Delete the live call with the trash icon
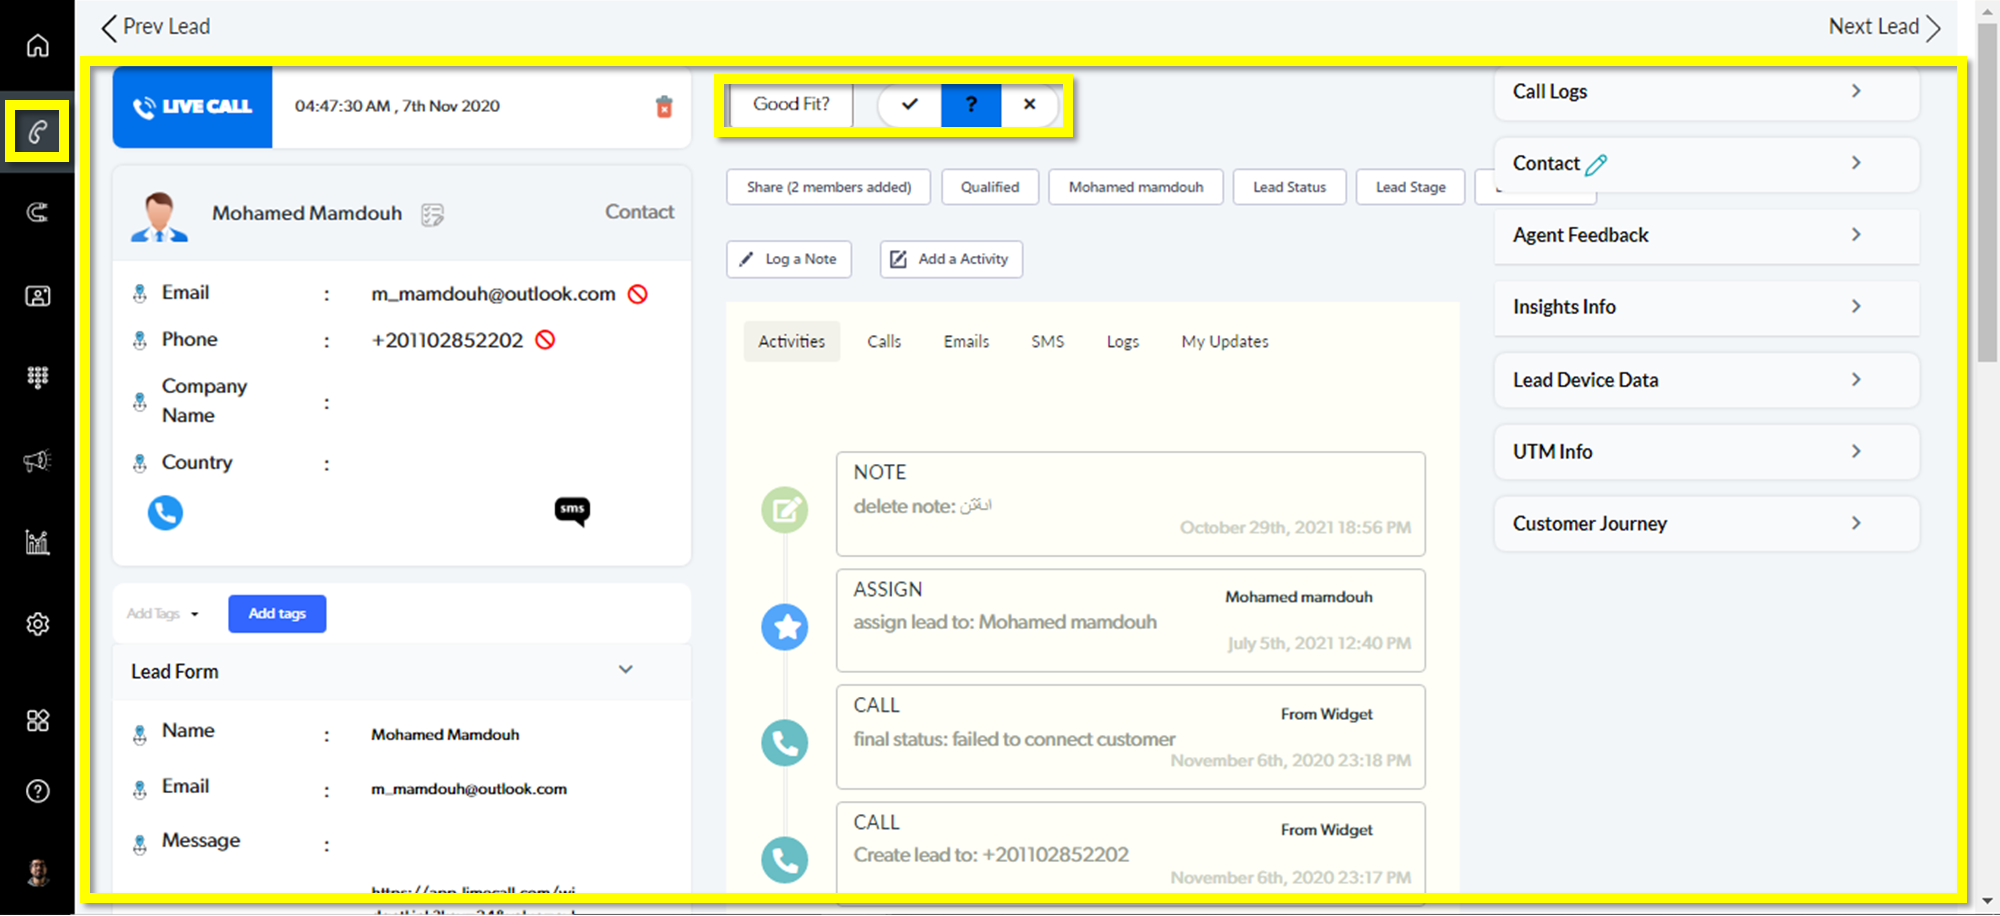The width and height of the screenshot is (2000, 916). [664, 107]
